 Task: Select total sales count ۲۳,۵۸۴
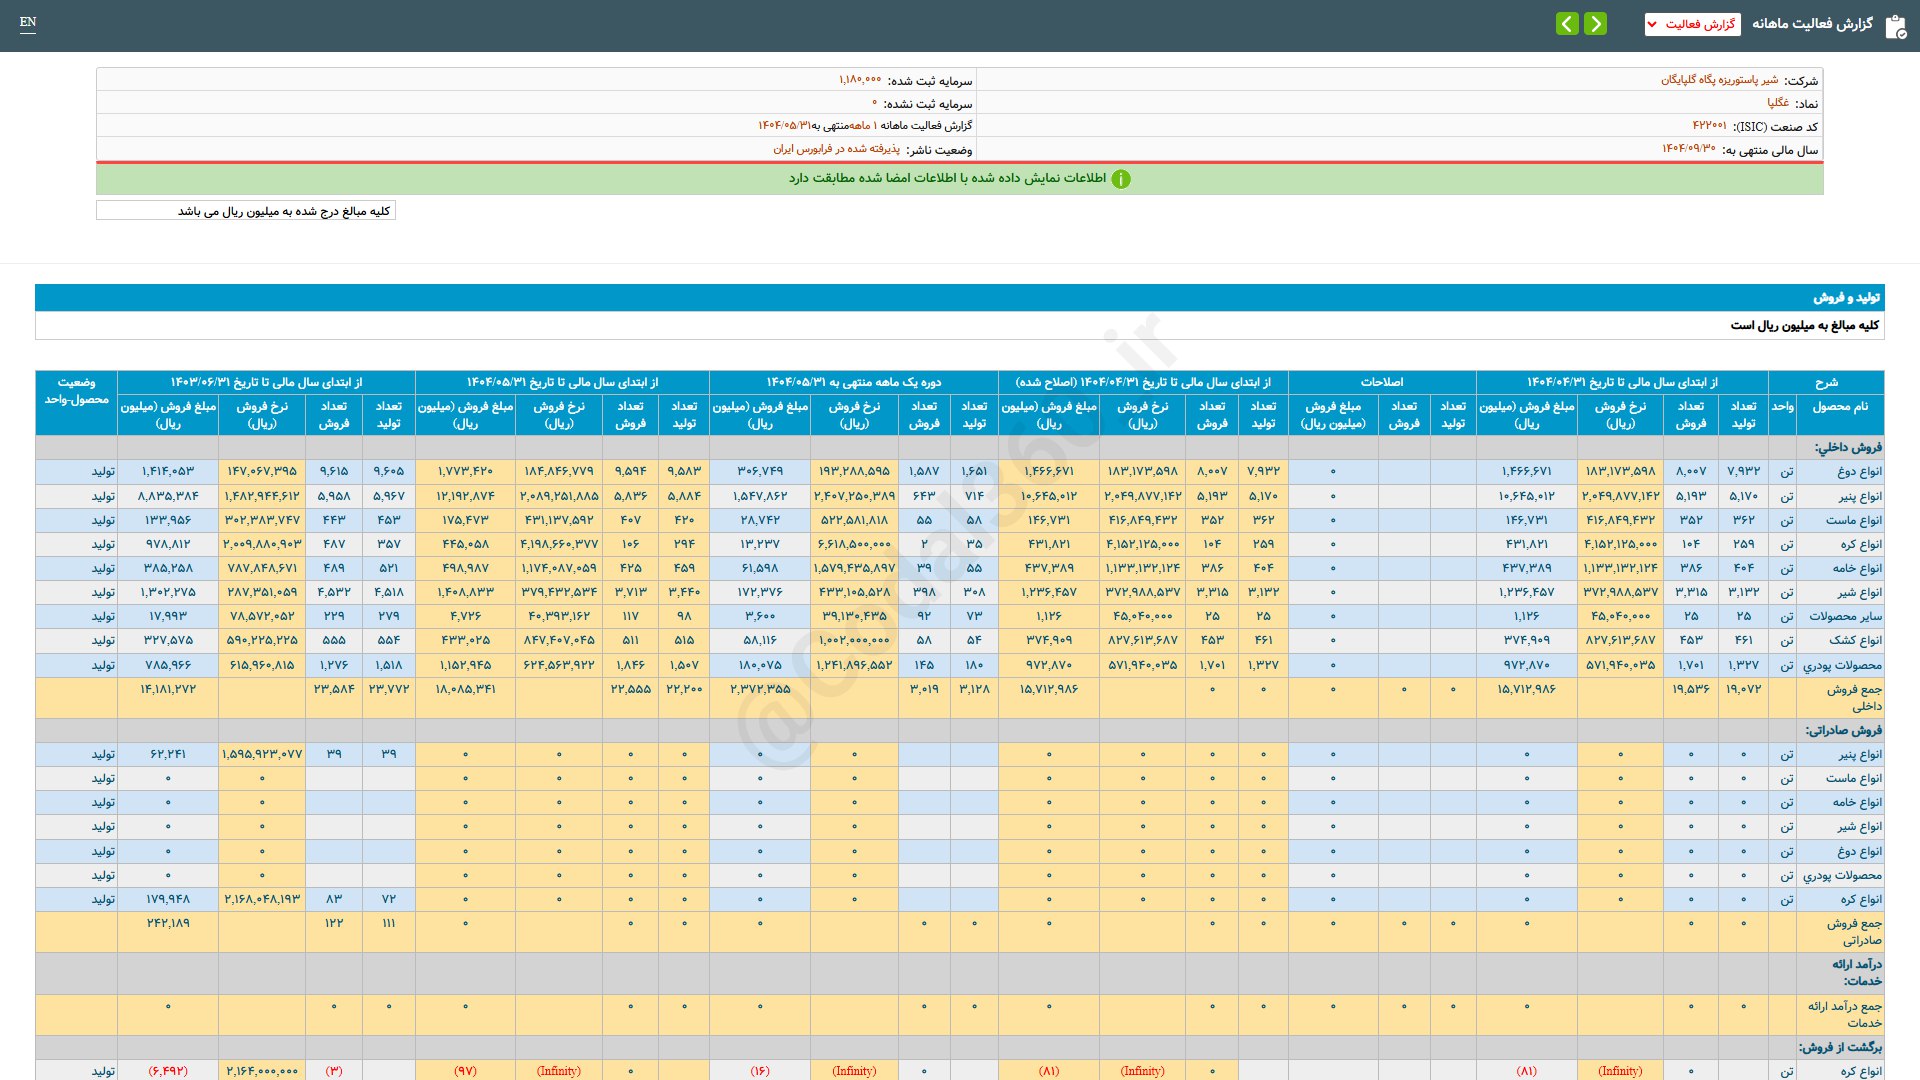point(334,689)
